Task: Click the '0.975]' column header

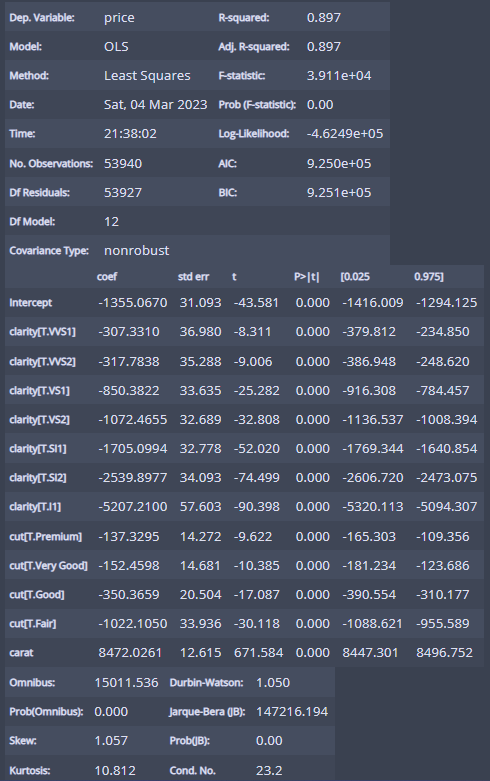Action: point(428,277)
